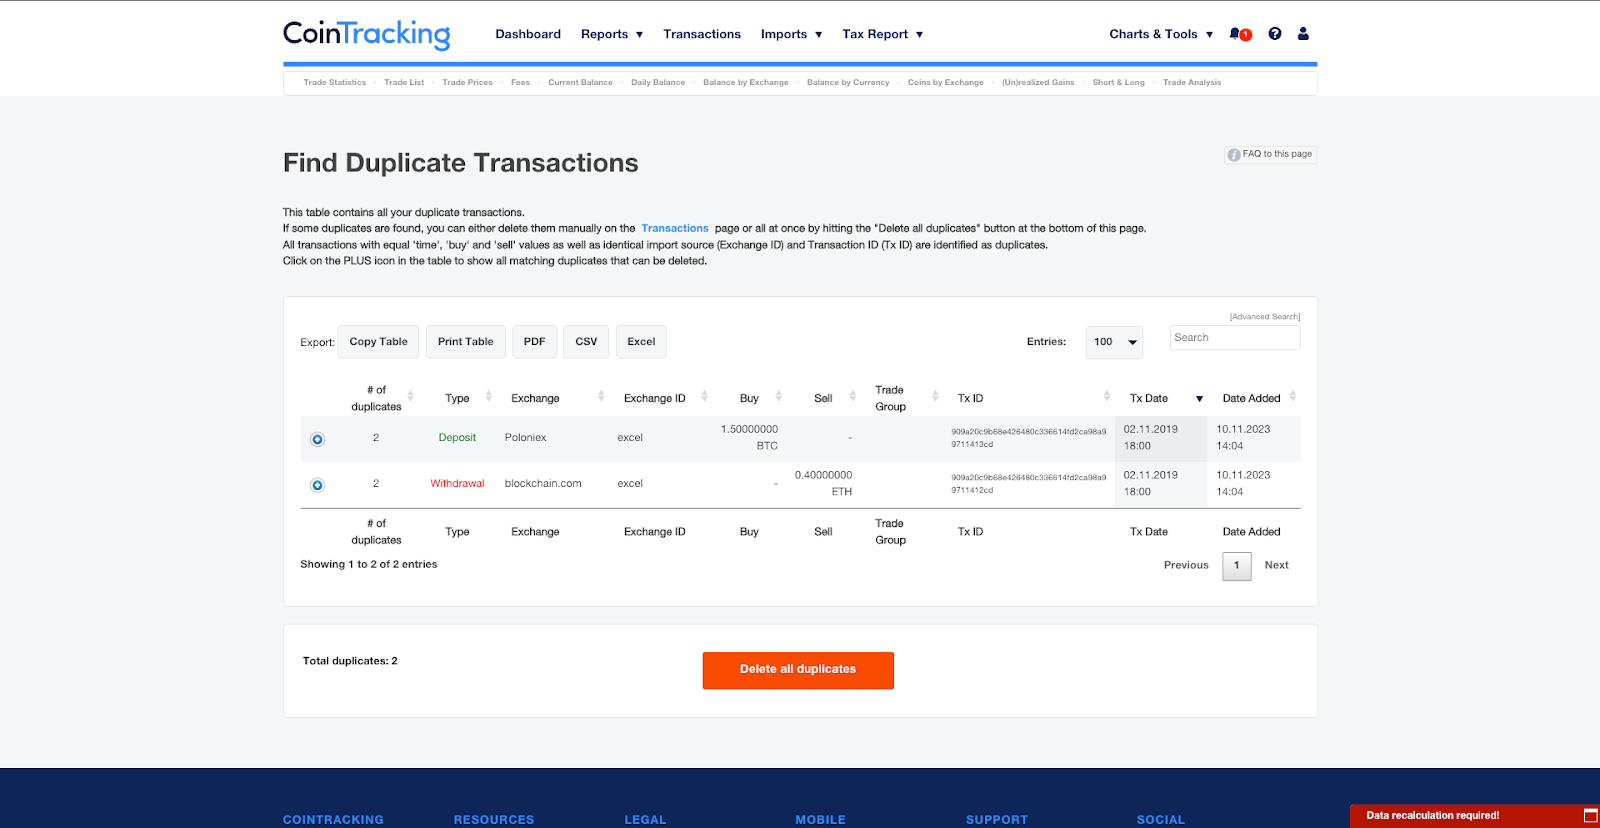Open the Current Balance submenu tab
This screenshot has height=828, width=1600.
(580, 83)
